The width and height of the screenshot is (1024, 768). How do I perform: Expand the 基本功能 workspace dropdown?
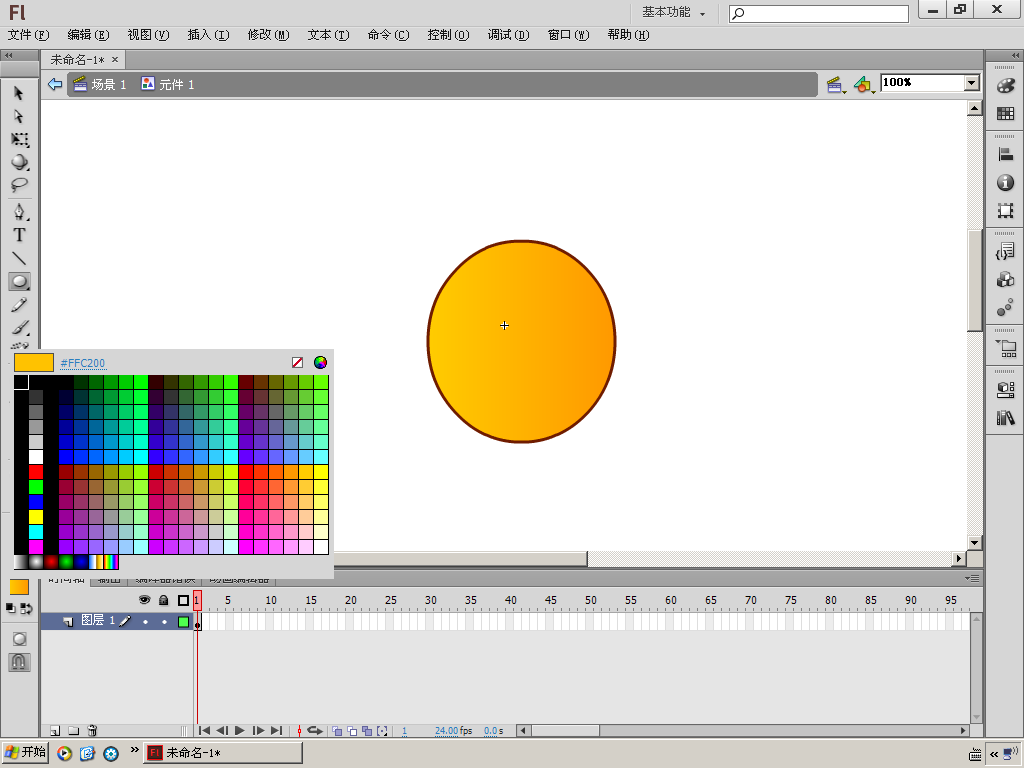pos(673,13)
